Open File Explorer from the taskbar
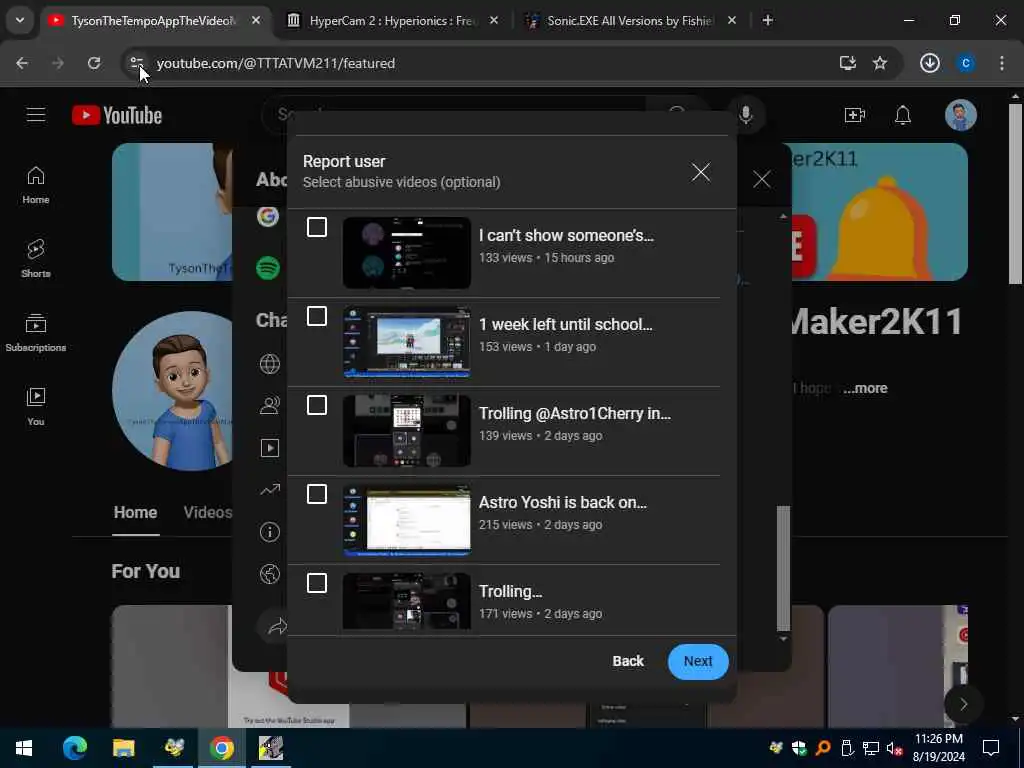The width and height of the screenshot is (1024, 768). pyautogui.click(x=123, y=748)
